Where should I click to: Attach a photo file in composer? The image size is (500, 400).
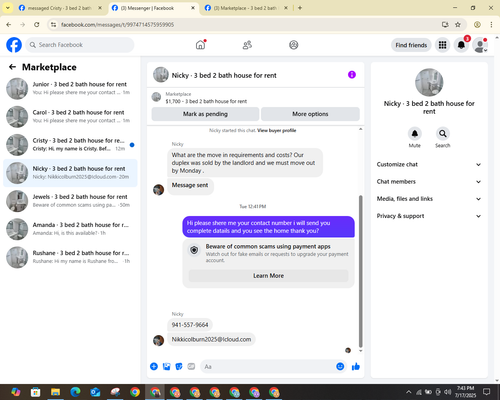click(166, 367)
